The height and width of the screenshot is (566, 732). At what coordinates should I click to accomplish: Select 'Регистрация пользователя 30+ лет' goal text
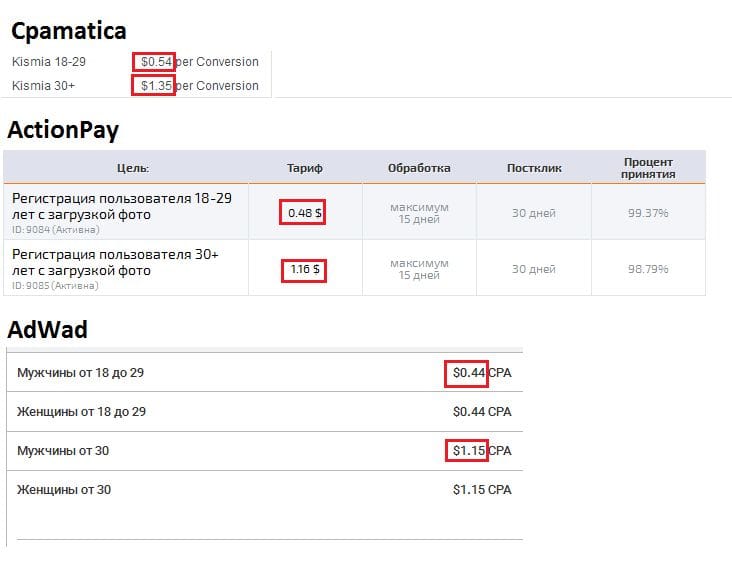[115, 262]
